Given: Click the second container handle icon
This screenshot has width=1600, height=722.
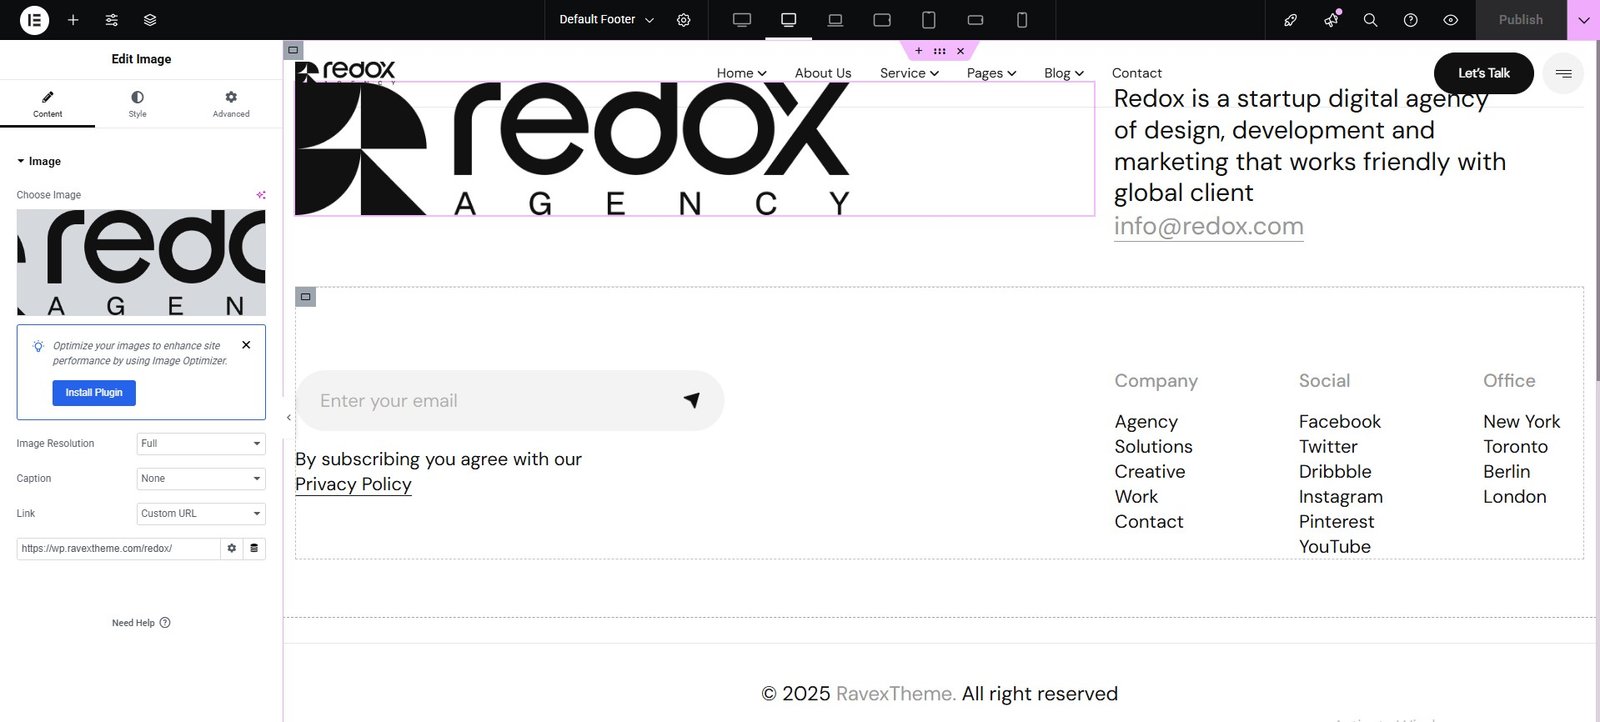Looking at the screenshot, I should [x=306, y=297].
